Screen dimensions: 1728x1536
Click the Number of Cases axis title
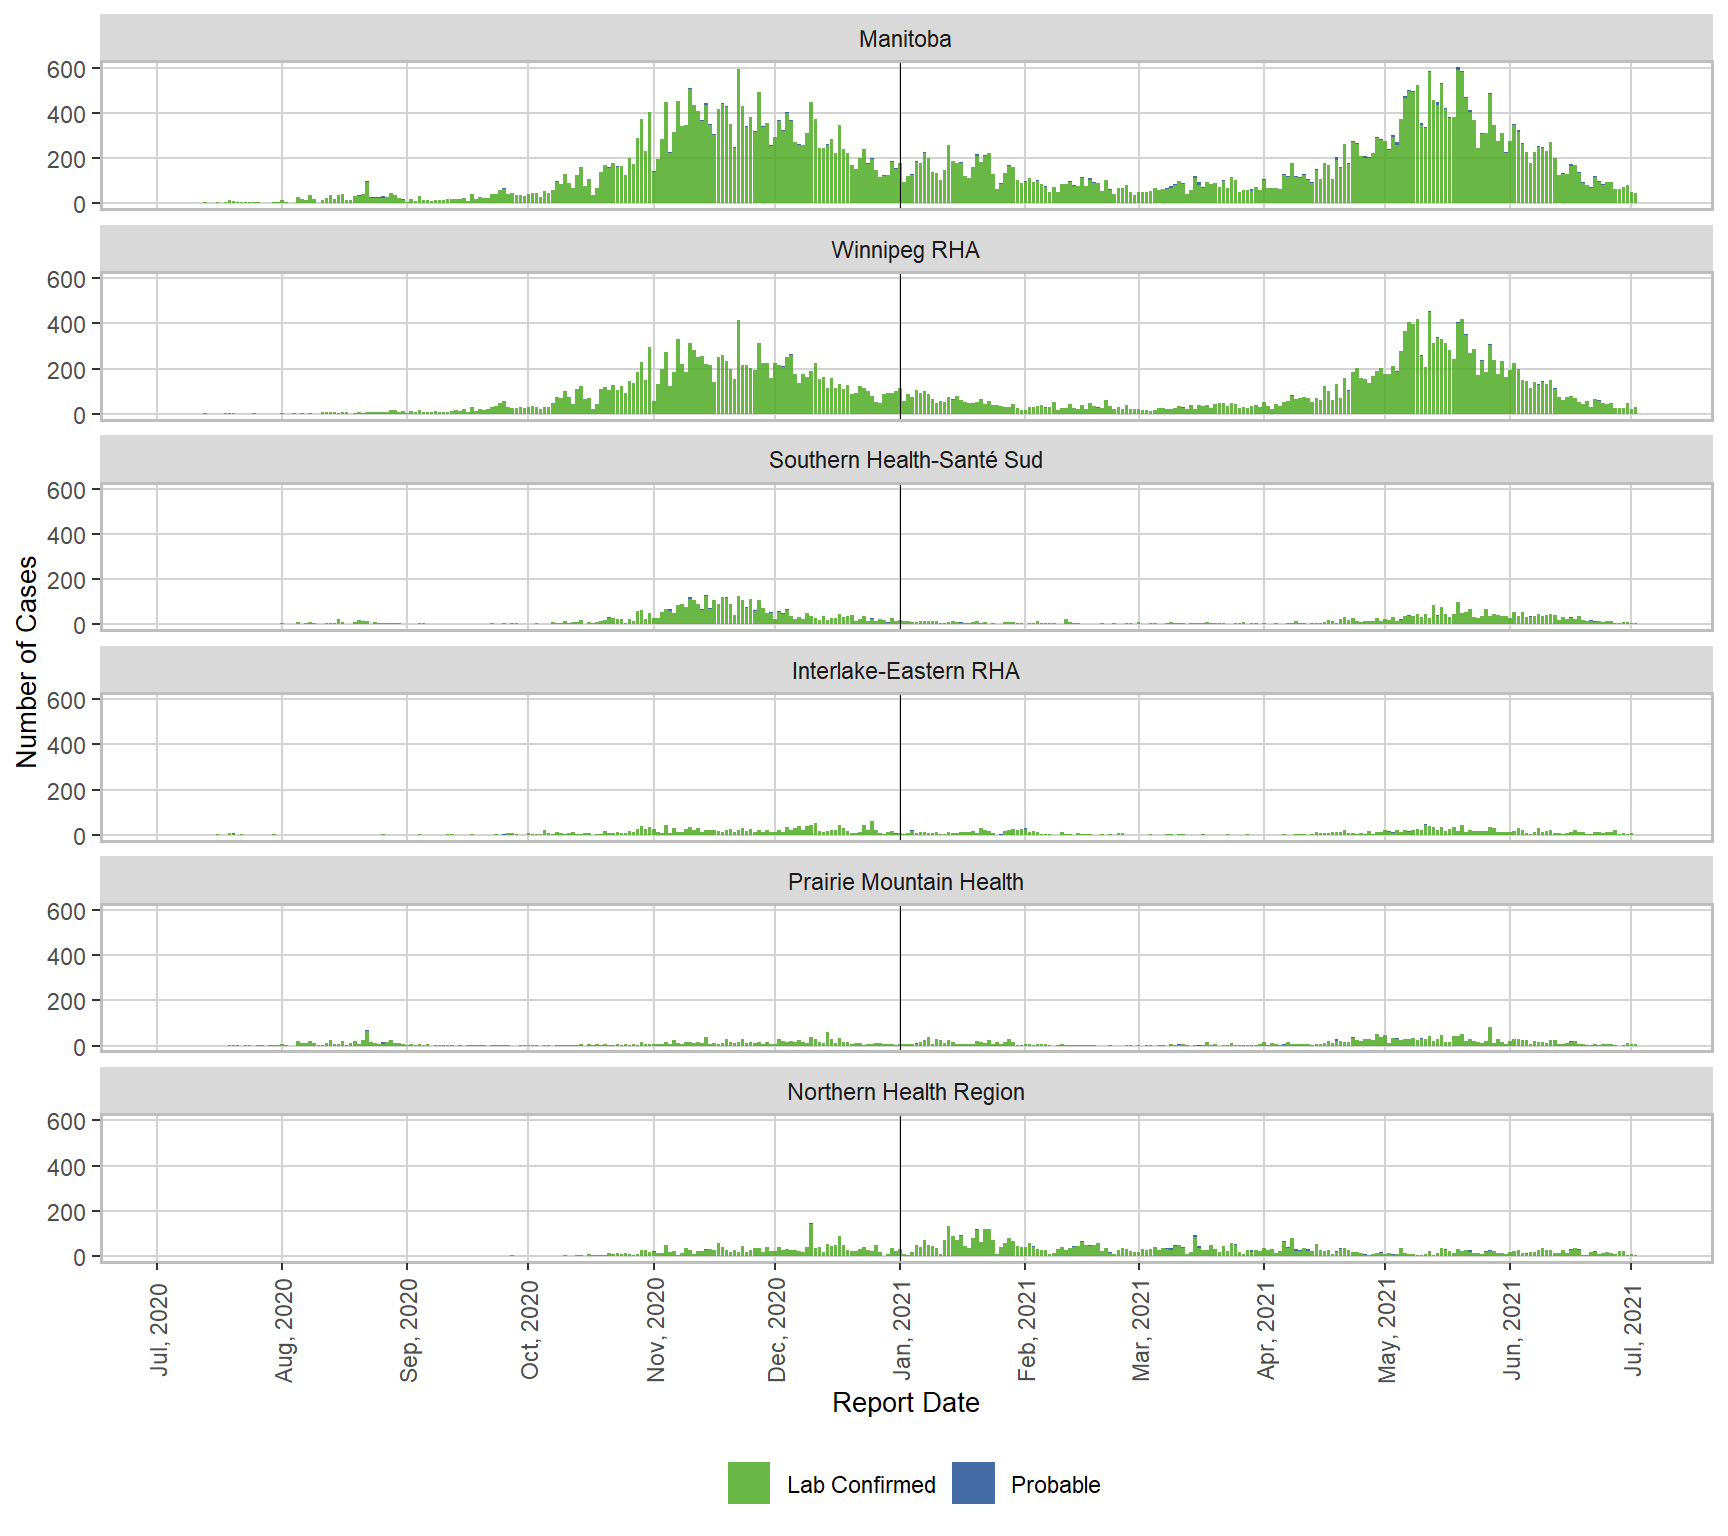[27, 662]
